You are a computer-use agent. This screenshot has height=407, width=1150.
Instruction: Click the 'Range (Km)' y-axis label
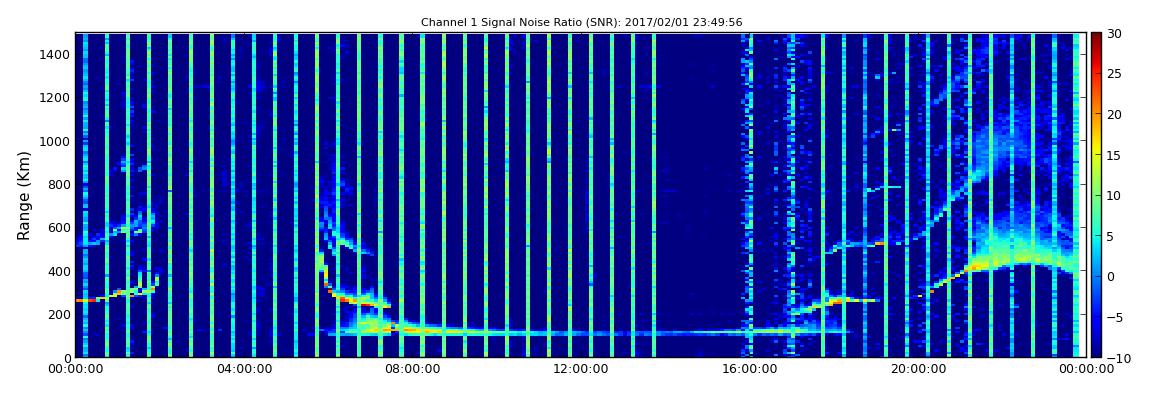tap(23, 195)
